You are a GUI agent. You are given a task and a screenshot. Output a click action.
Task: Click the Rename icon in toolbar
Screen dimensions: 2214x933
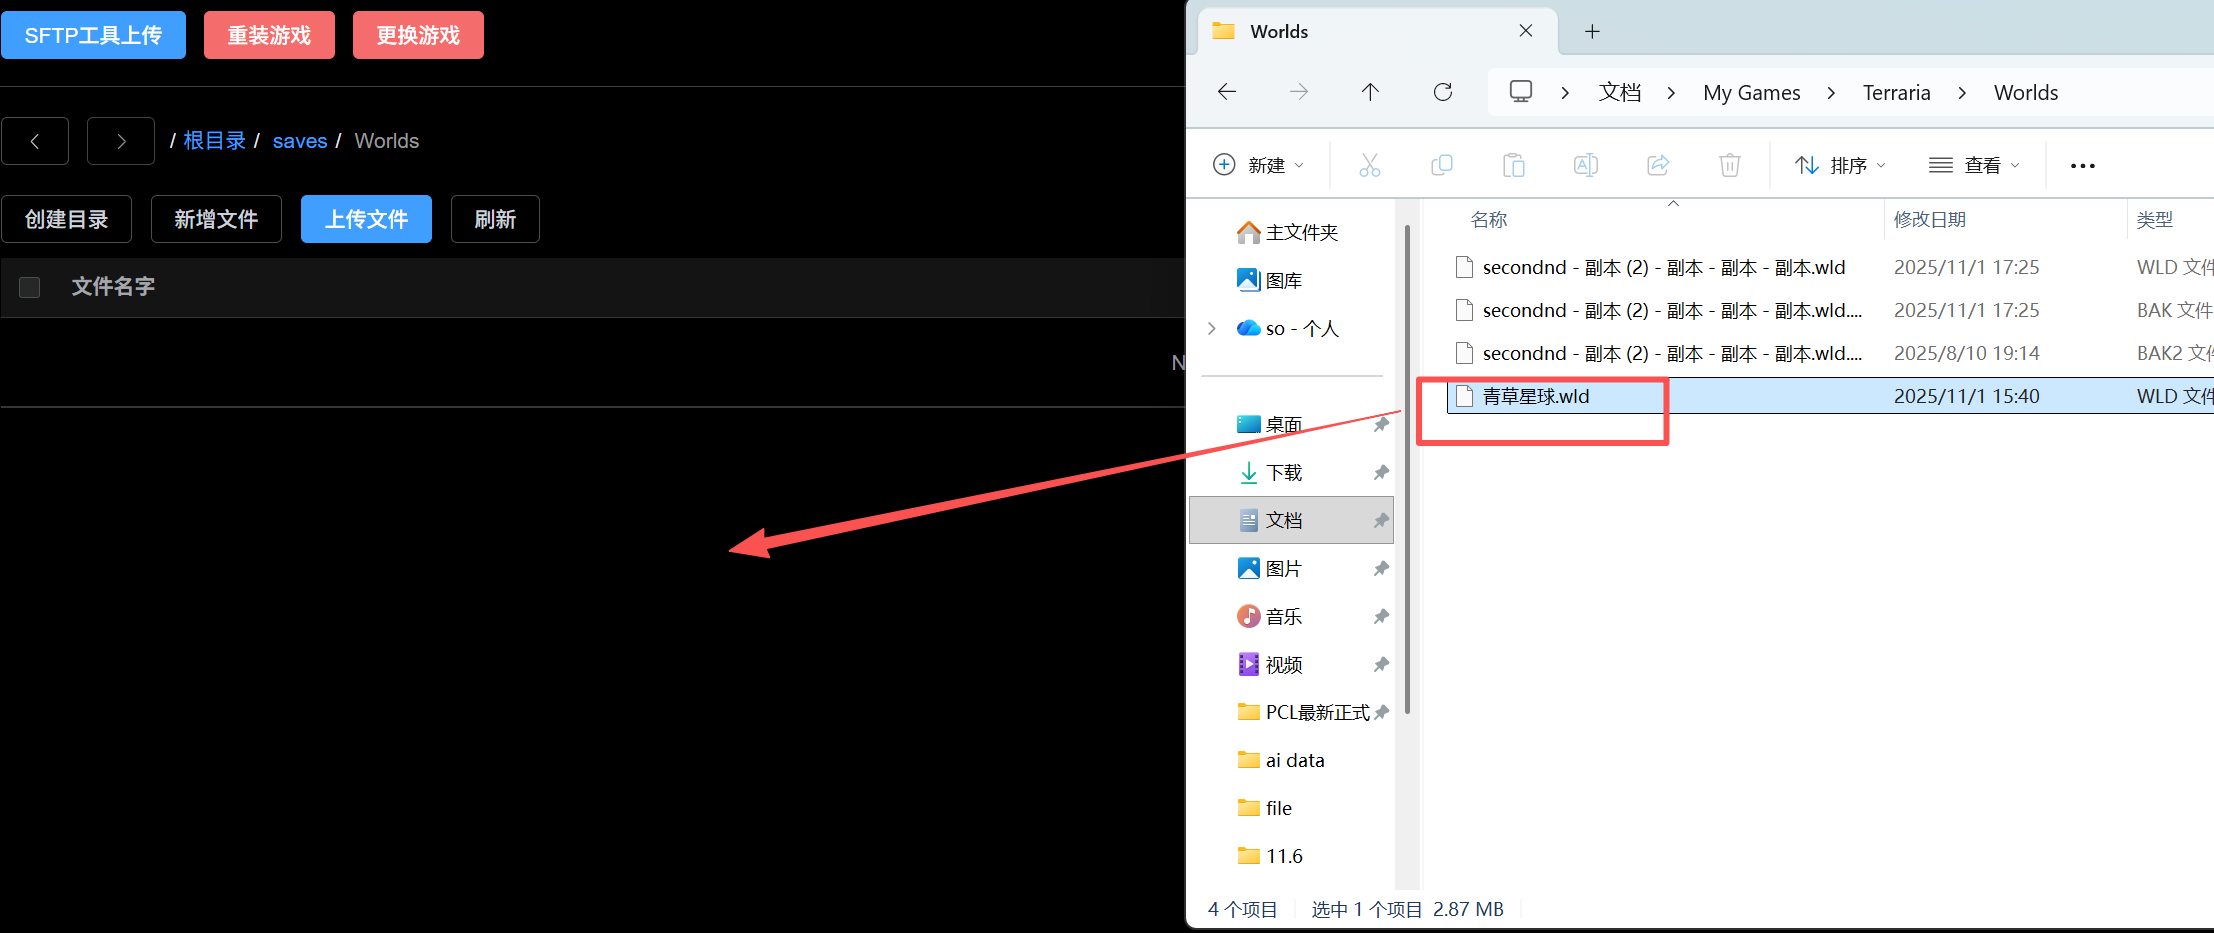click(x=1585, y=165)
